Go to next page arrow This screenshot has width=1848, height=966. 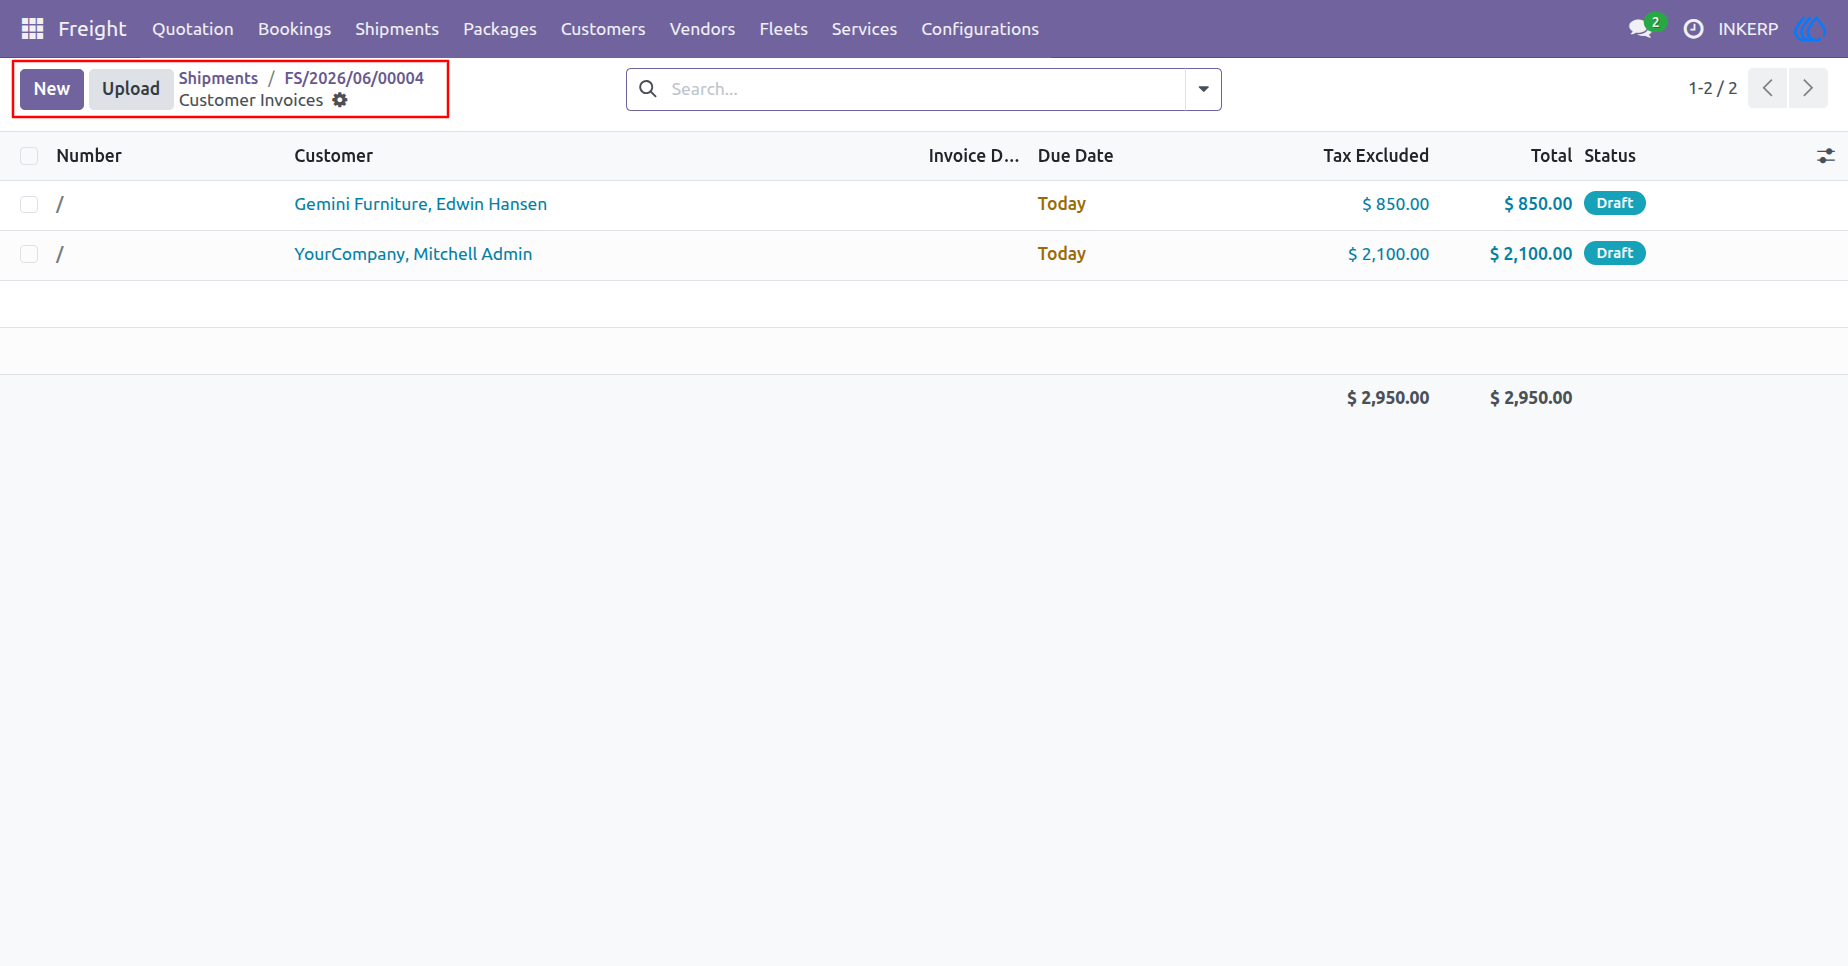pyautogui.click(x=1808, y=88)
